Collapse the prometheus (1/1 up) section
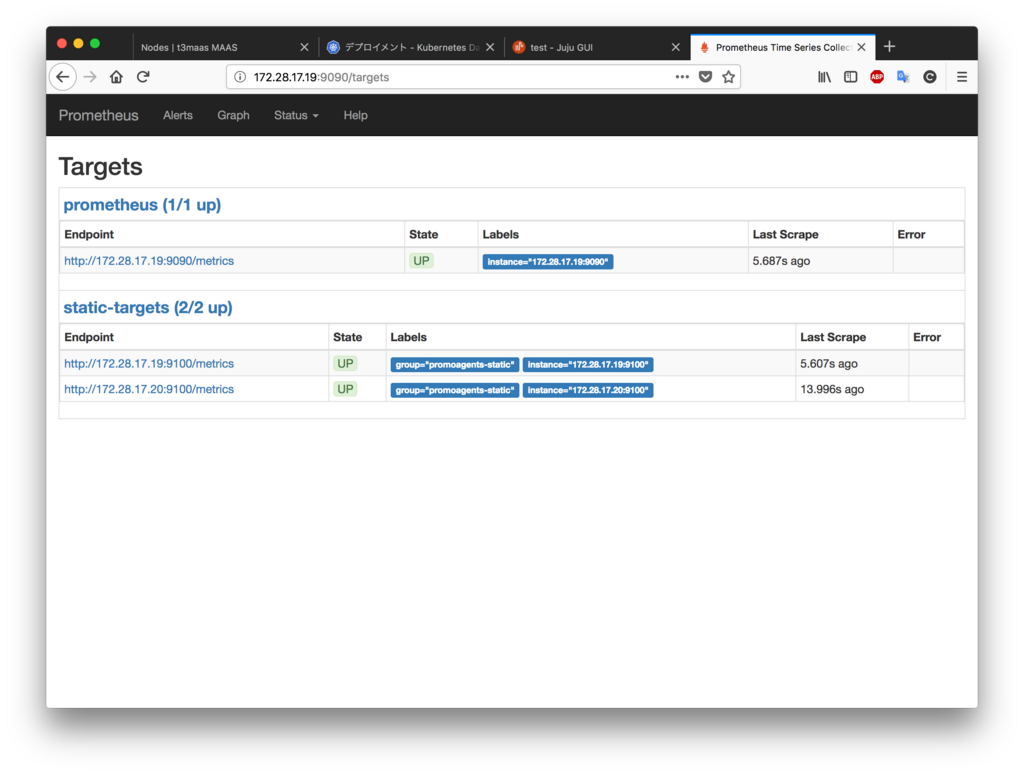The width and height of the screenshot is (1024, 774). tap(142, 205)
